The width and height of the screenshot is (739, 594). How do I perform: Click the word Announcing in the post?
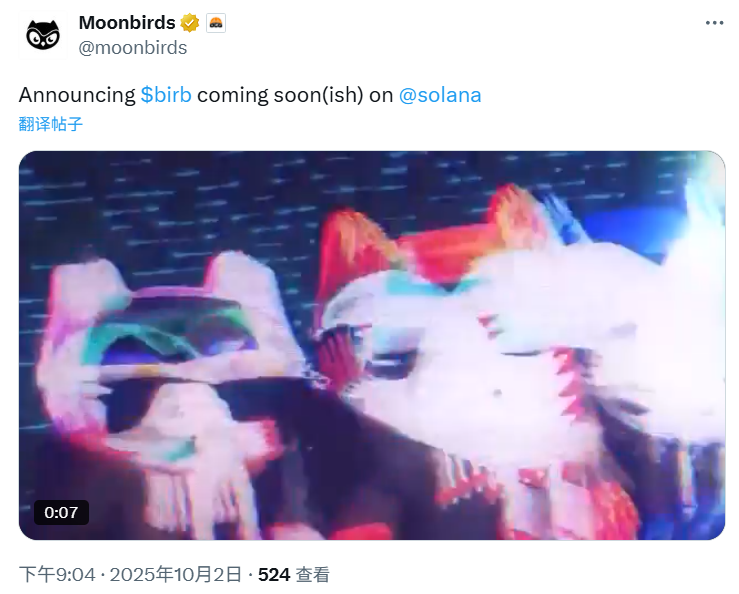[77, 95]
